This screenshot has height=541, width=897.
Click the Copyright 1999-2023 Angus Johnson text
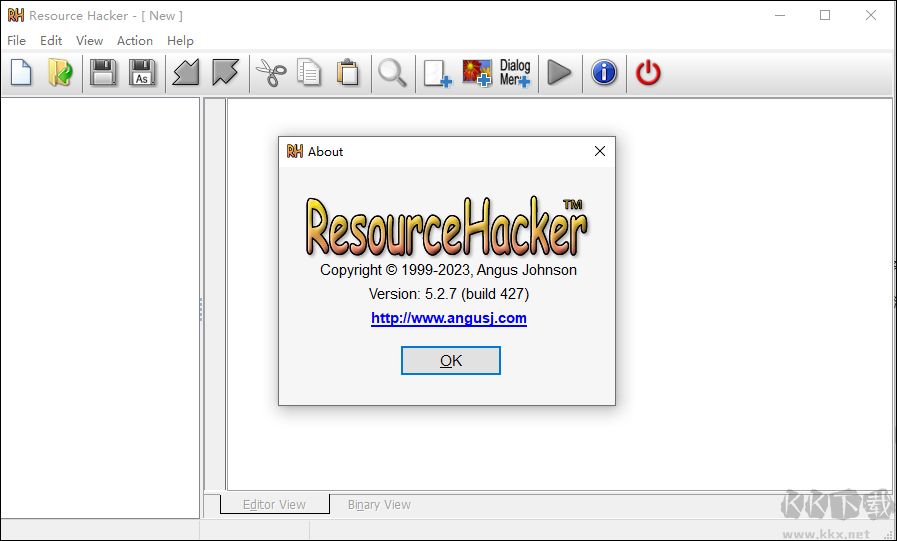(x=448, y=270)
